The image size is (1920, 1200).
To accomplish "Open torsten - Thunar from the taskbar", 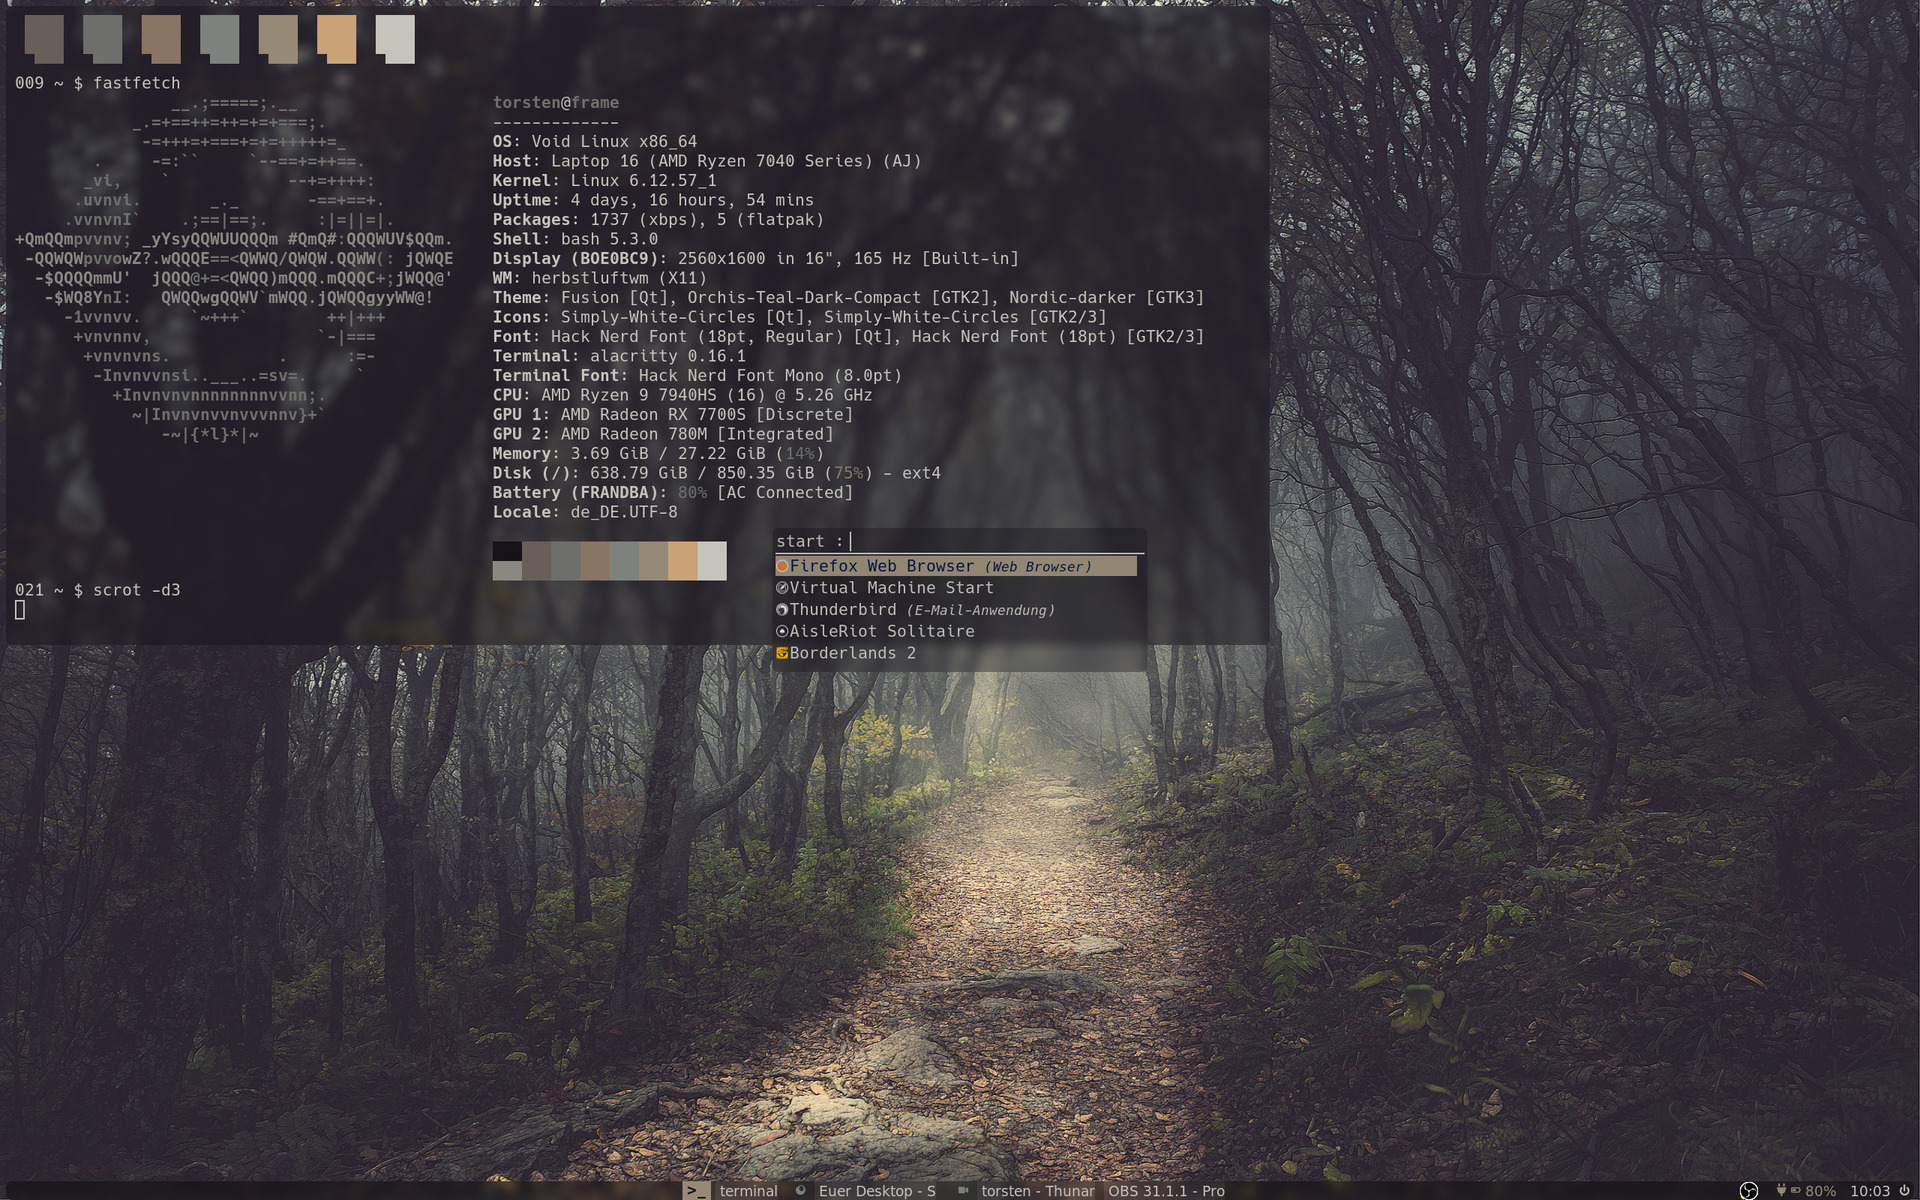I will click(x=1037, y=1190).
